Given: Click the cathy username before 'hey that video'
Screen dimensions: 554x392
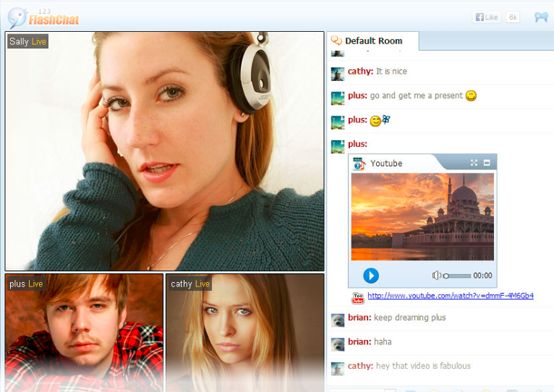Looking at the screenshot, I should [x=360, y=366].
